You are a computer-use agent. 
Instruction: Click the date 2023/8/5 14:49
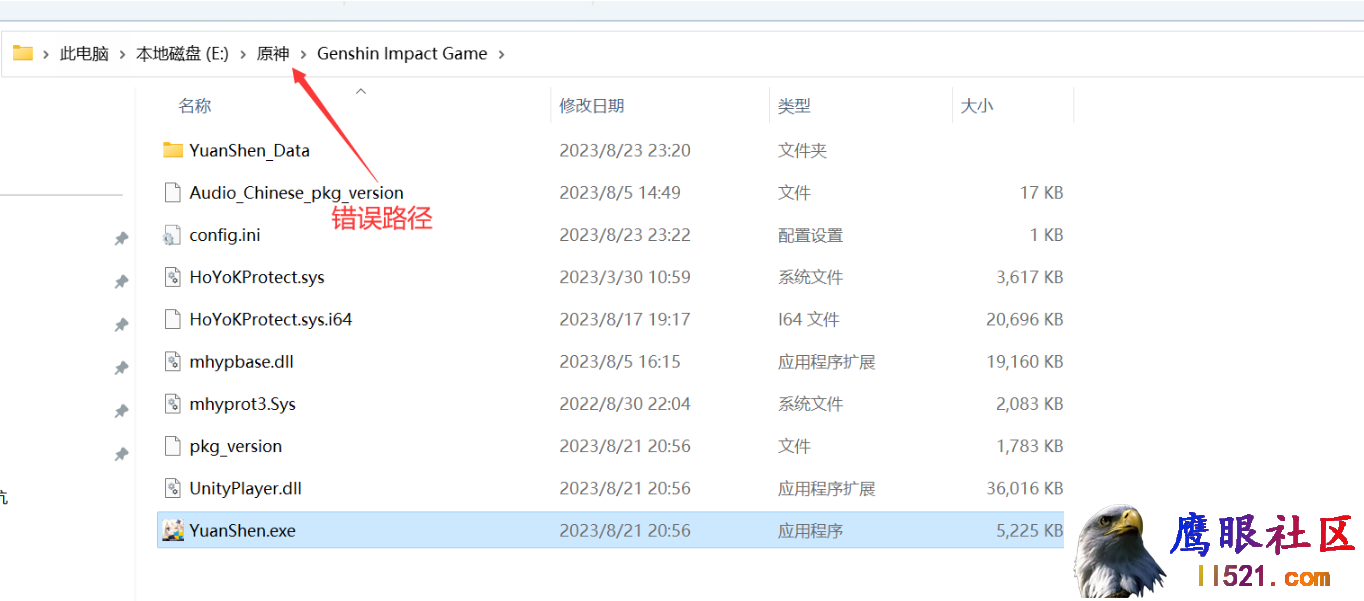(x=620, y=193)
